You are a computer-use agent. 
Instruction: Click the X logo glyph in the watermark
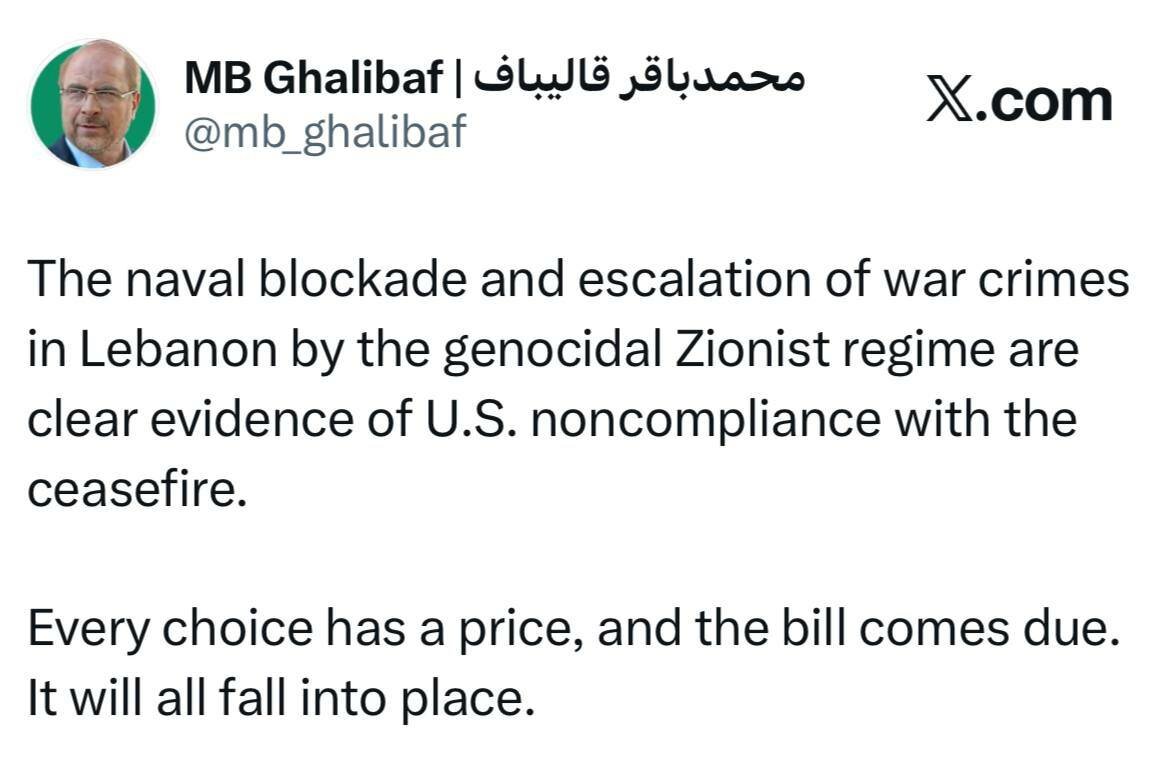pyautogui.click(x=949, y=99)
